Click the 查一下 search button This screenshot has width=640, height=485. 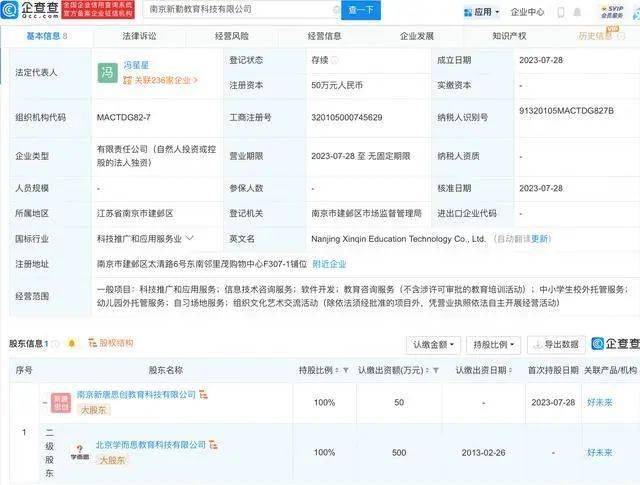pos(361,10)
